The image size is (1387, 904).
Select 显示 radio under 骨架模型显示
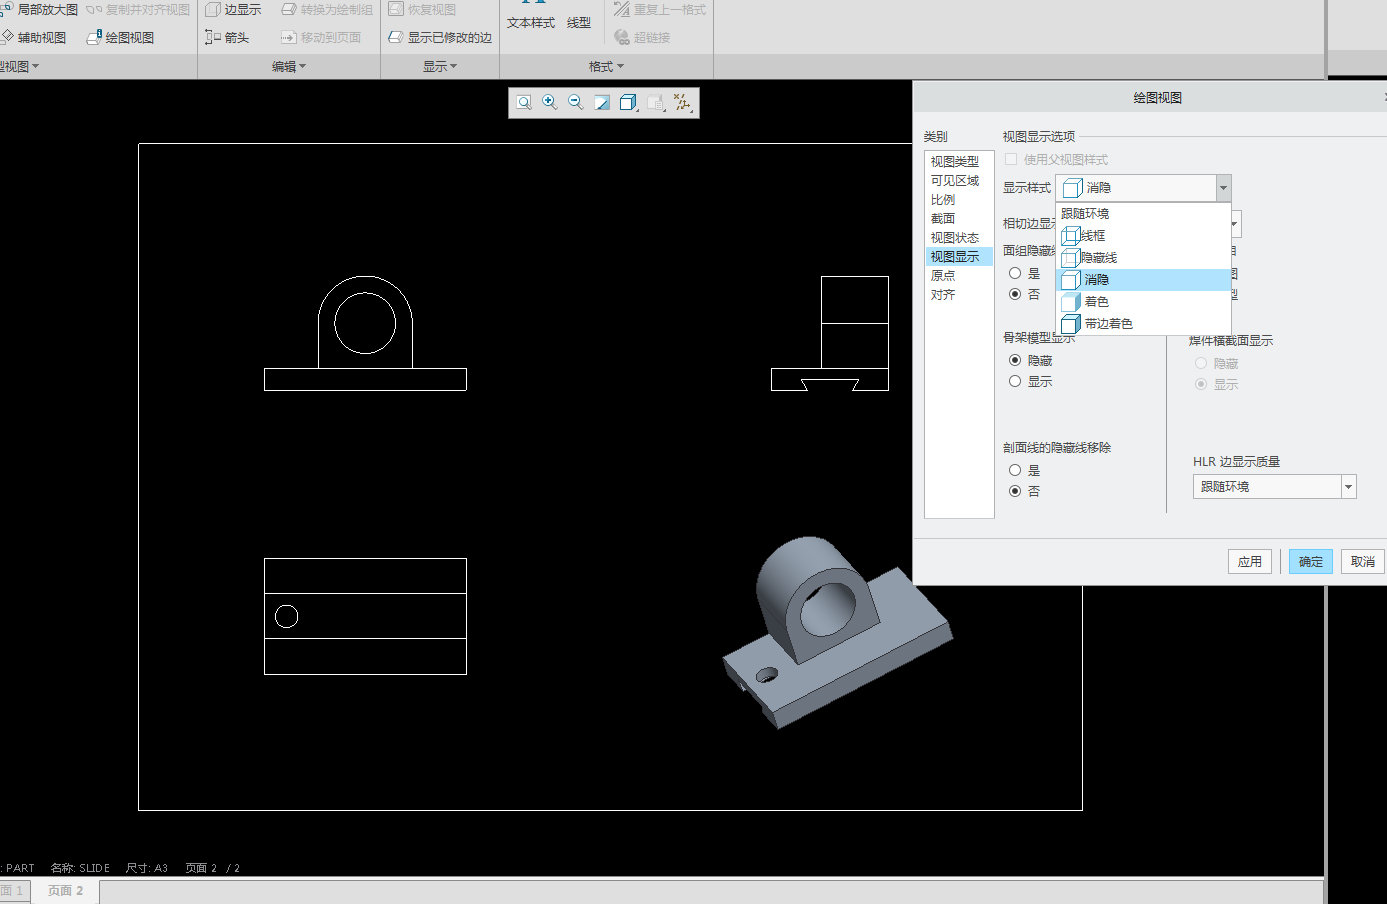click(1015, 382)
